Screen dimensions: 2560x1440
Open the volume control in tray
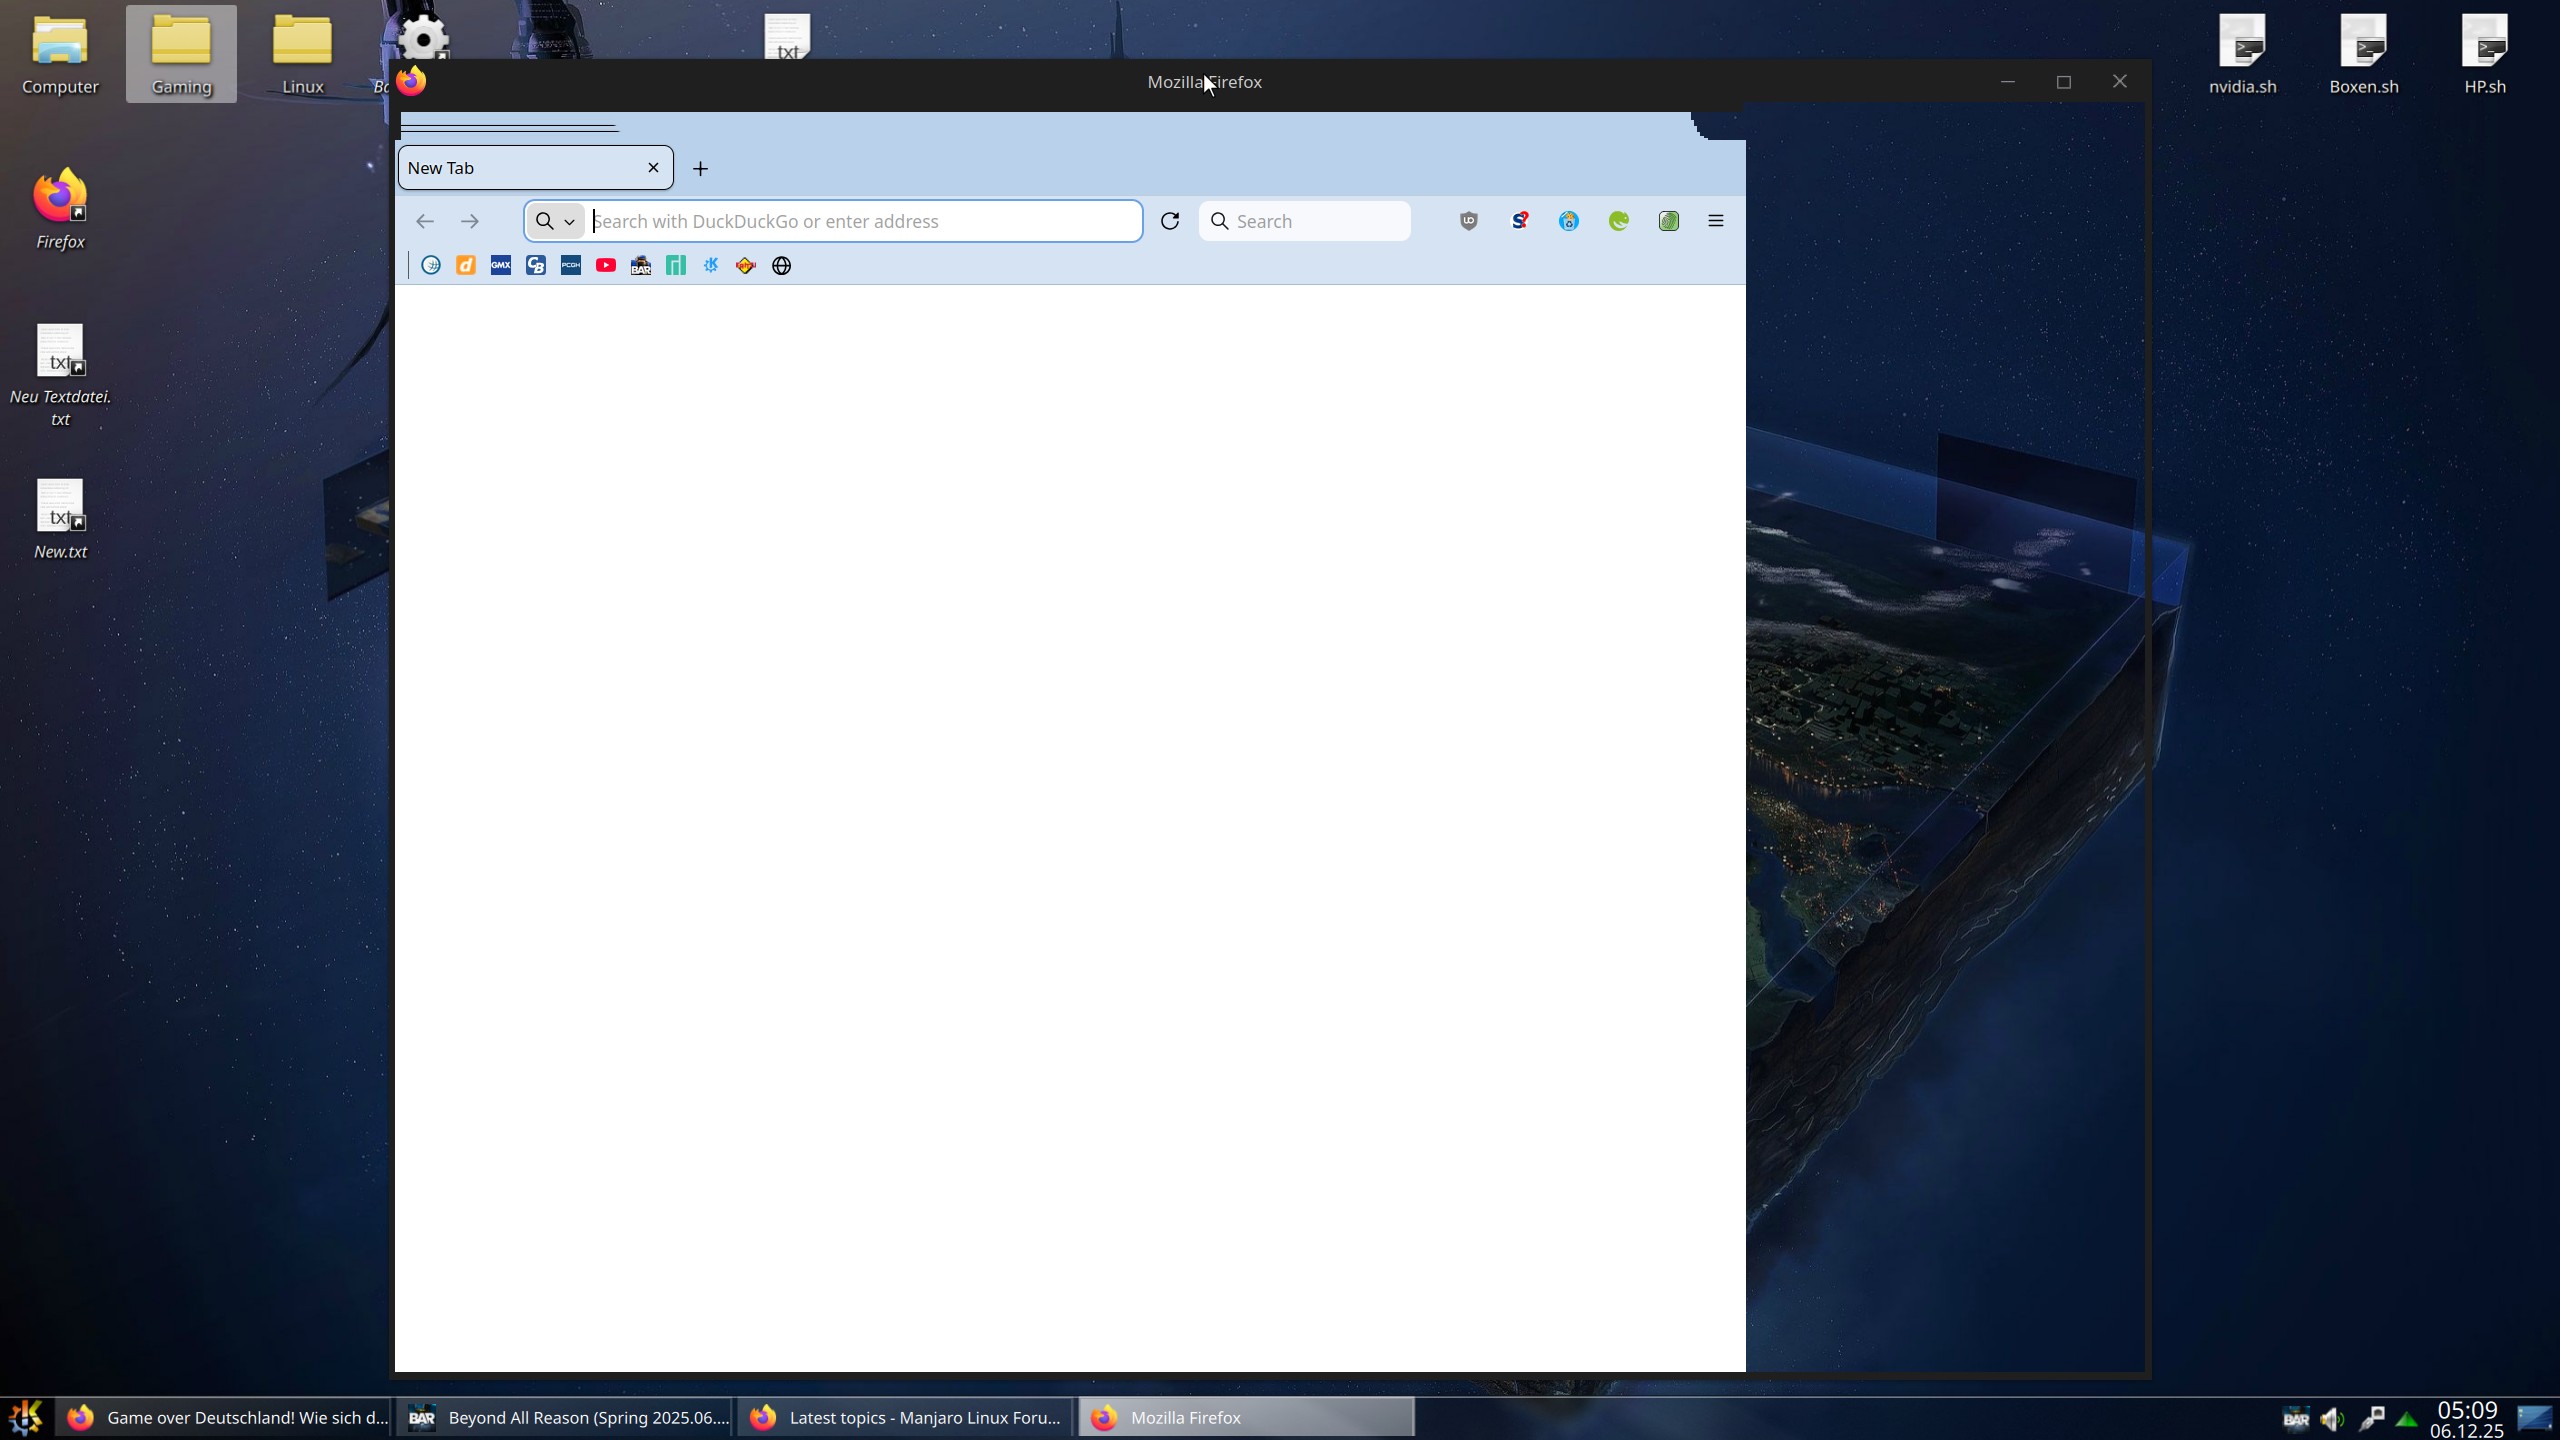(x=2331, y=1418)
